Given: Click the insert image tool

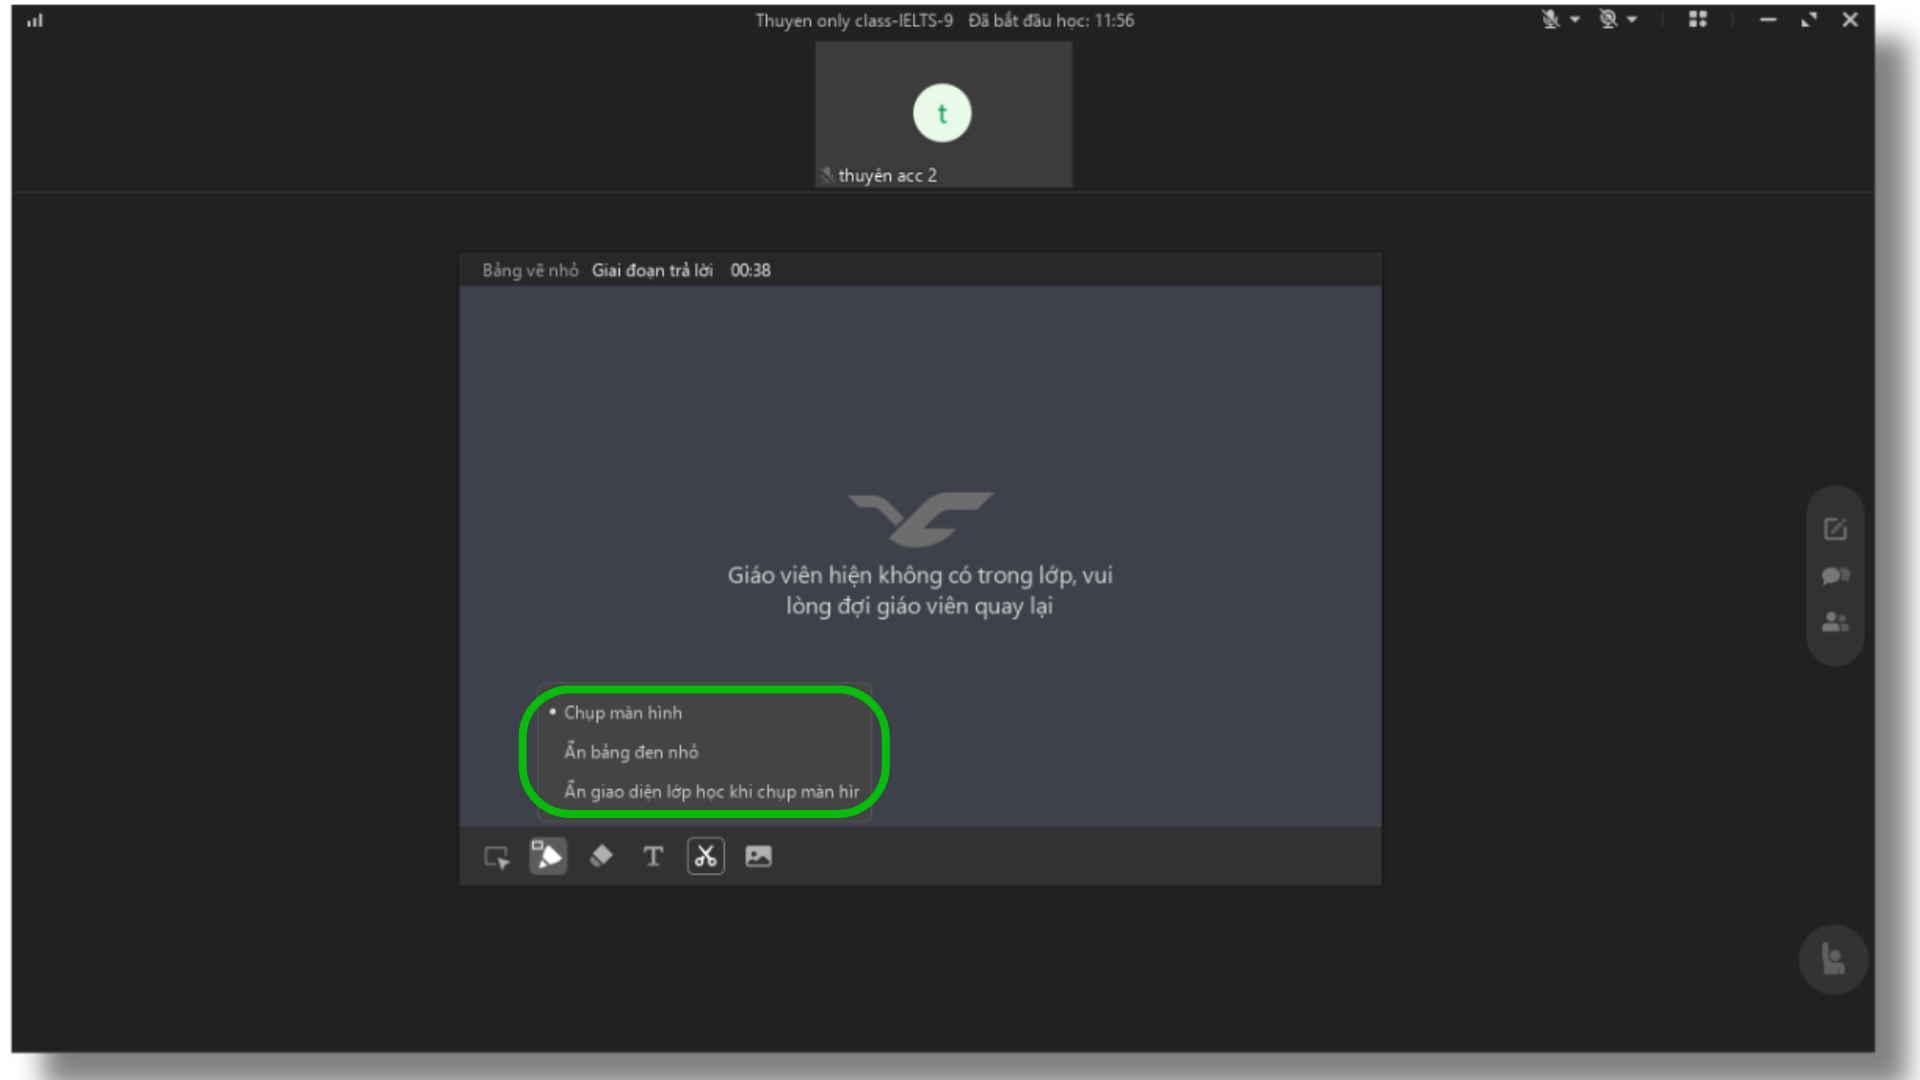Looking at the screenshot, I should [x=758, y=856].
